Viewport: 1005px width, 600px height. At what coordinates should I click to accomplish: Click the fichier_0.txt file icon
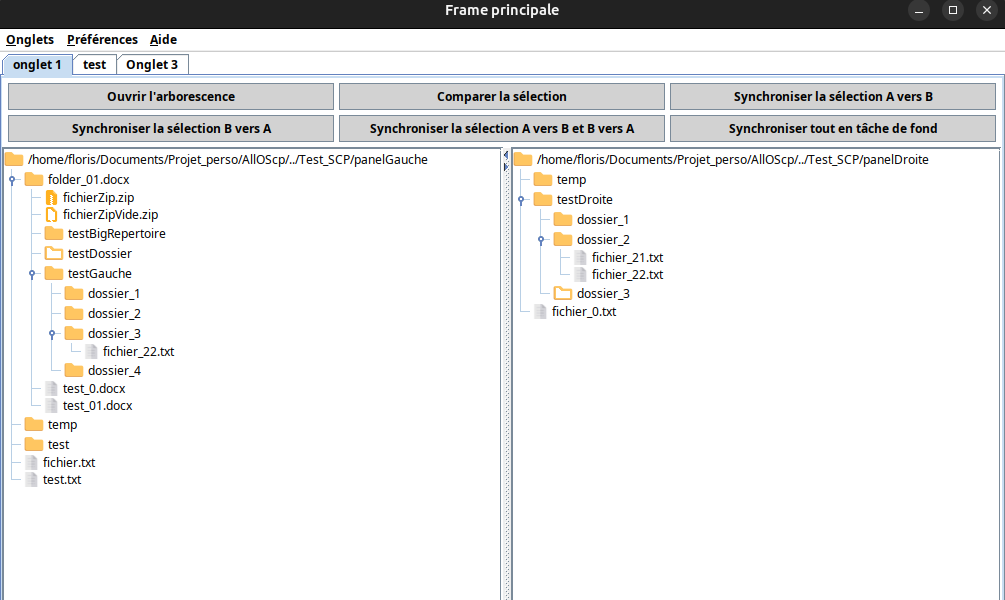[540, 312]
